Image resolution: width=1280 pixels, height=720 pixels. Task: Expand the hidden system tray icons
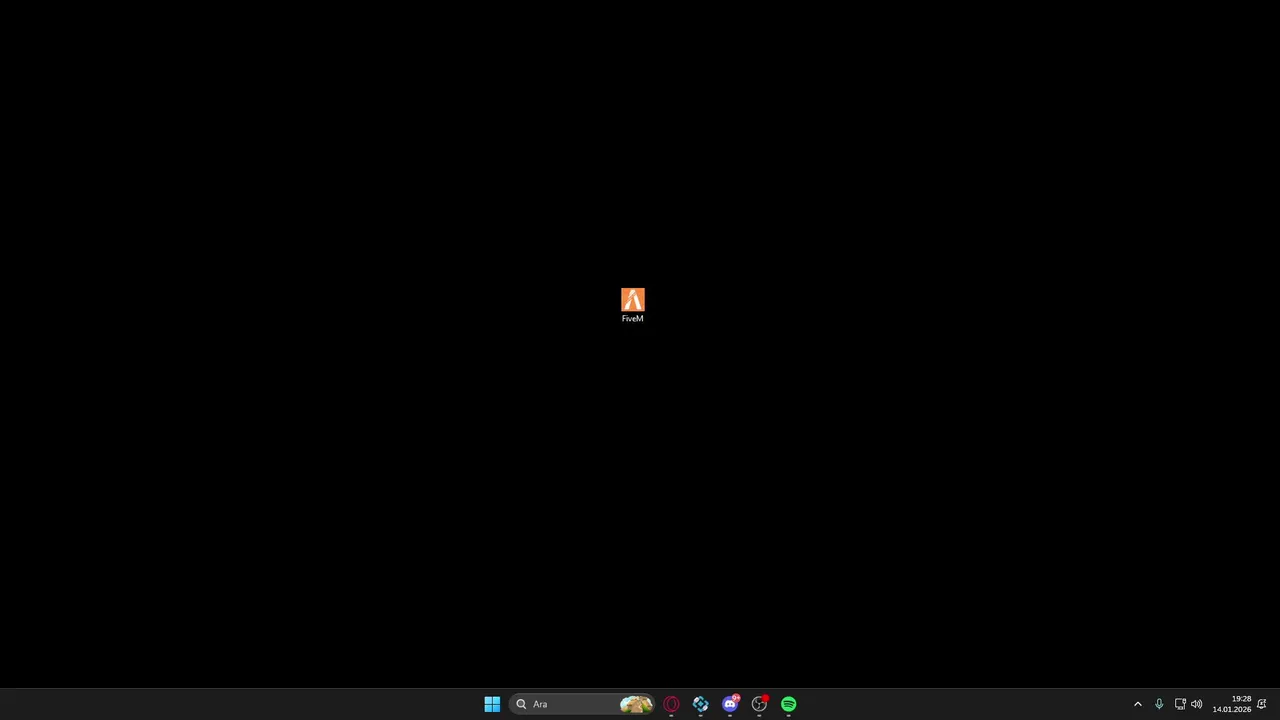1137,704
